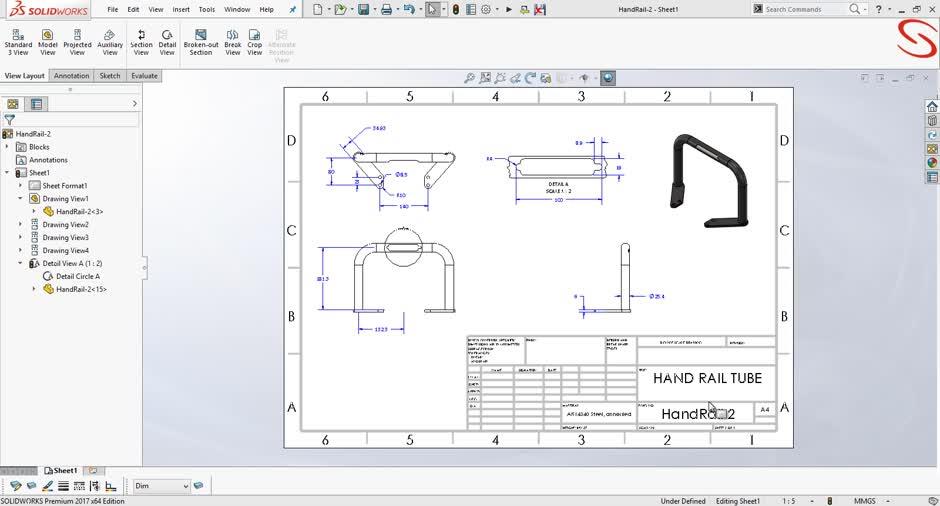Open the Insert menu
Viewport: 940px width, 506px height.
click(x=181, y=9)
